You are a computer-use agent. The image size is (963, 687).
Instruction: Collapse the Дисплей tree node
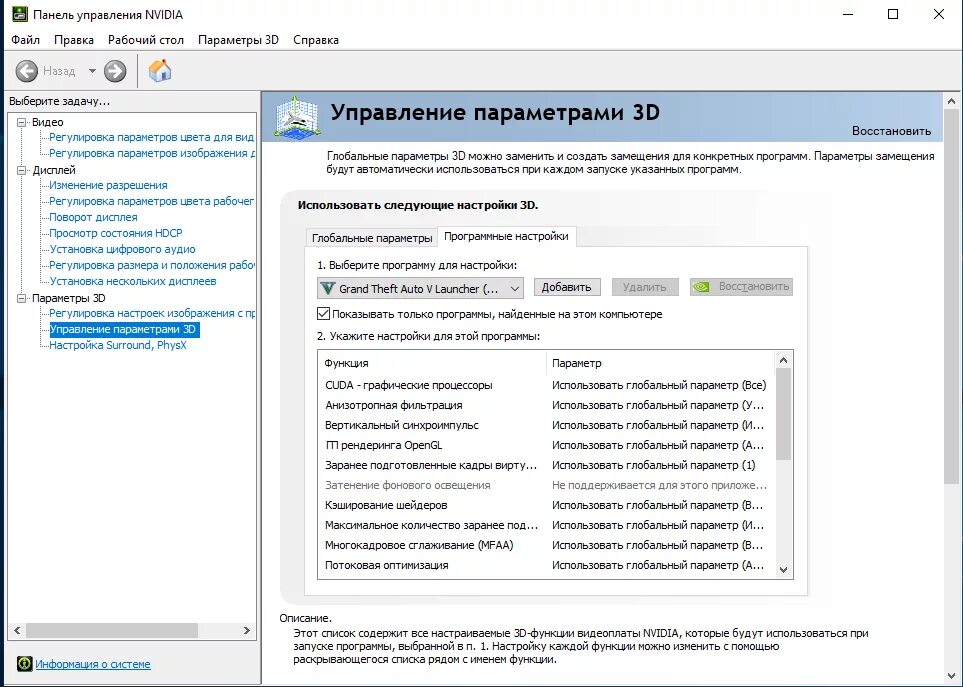pyautogui.click(x=21, y=170)
